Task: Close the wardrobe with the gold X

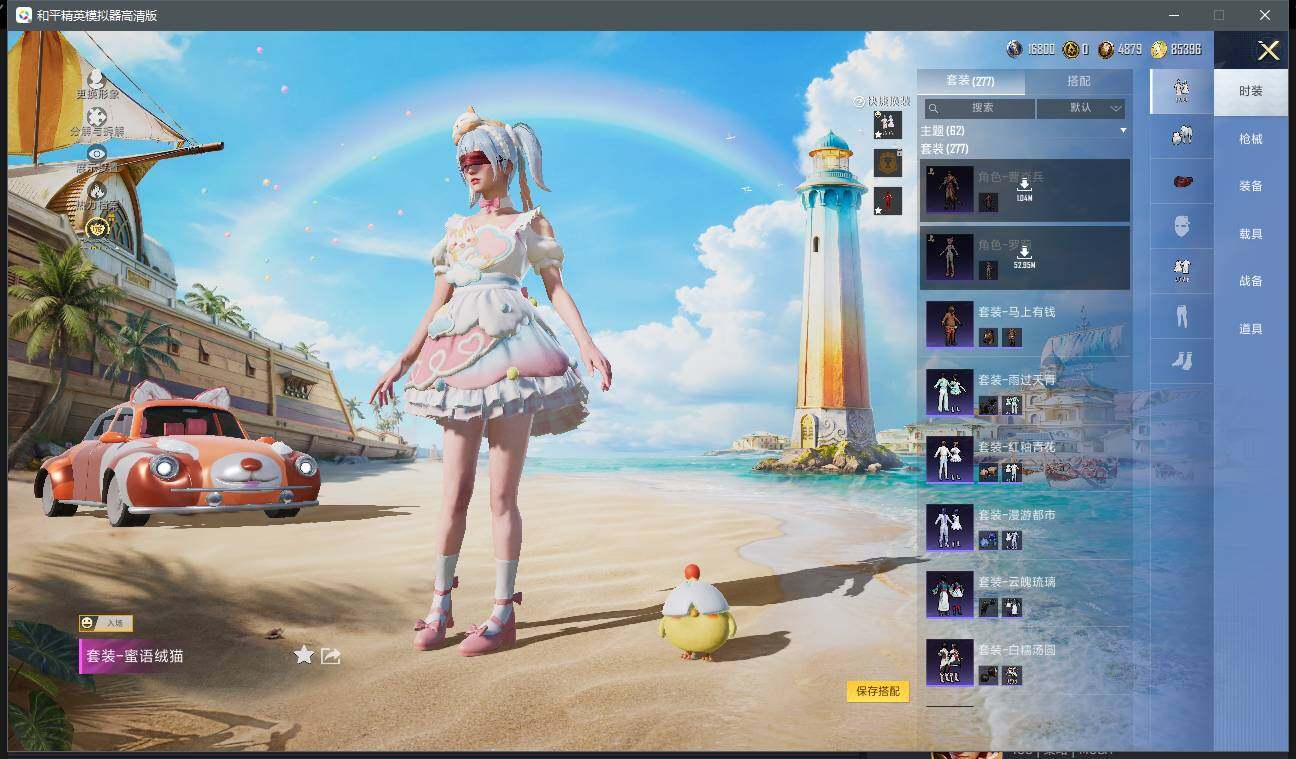Action: 1268,50
